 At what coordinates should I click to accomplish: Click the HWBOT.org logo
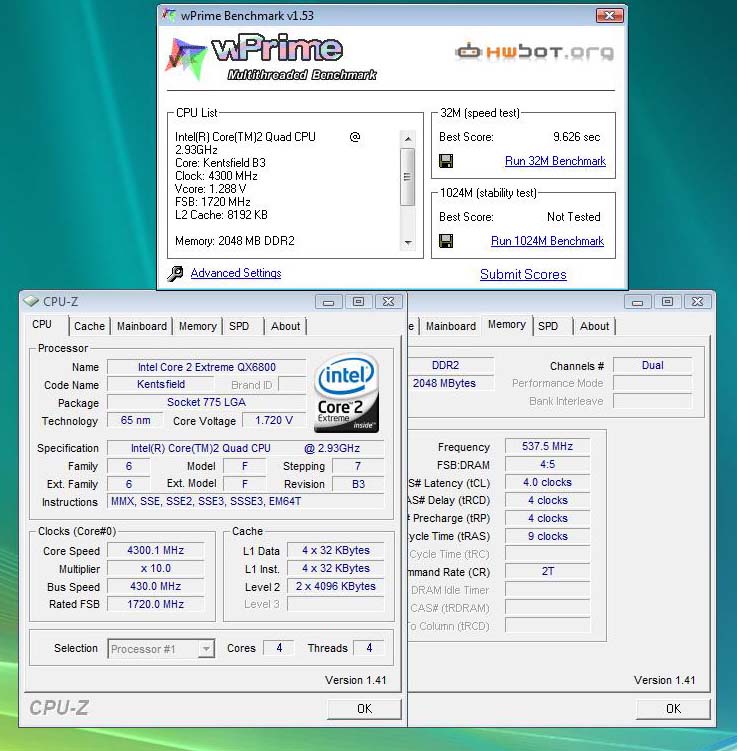point(534,52)
